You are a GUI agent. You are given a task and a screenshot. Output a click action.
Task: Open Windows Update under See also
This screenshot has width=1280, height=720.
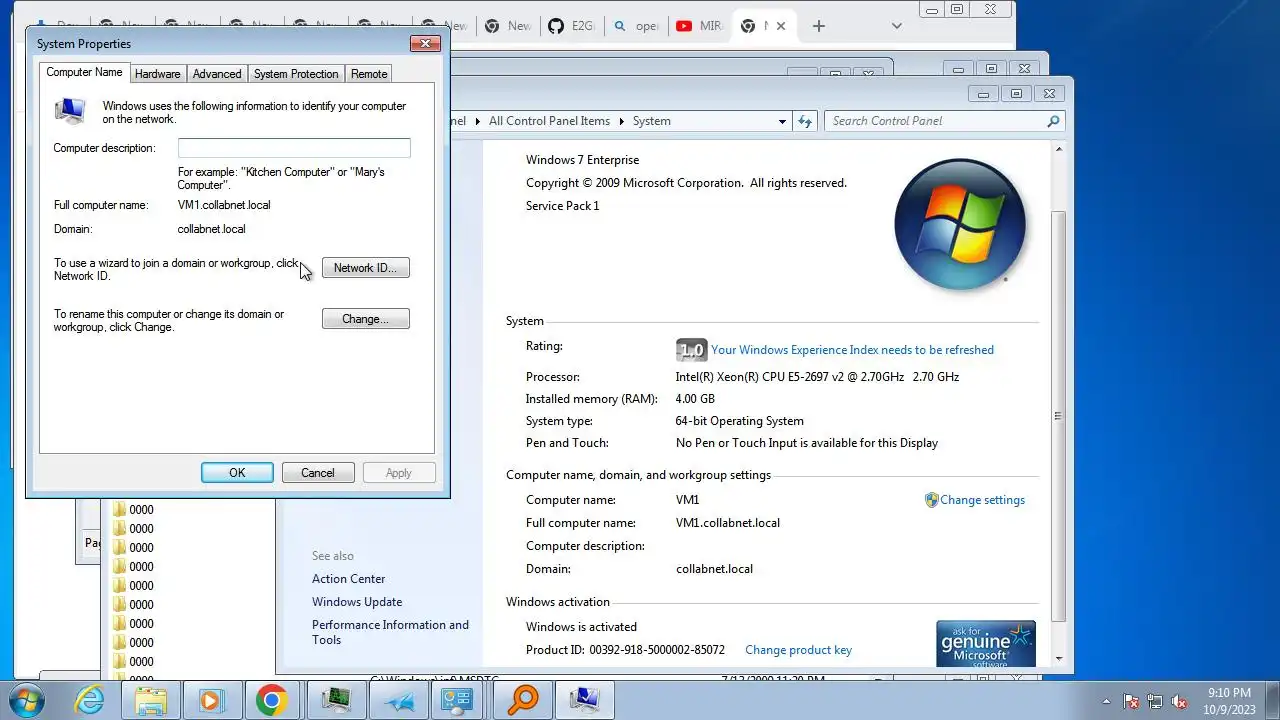357,602
